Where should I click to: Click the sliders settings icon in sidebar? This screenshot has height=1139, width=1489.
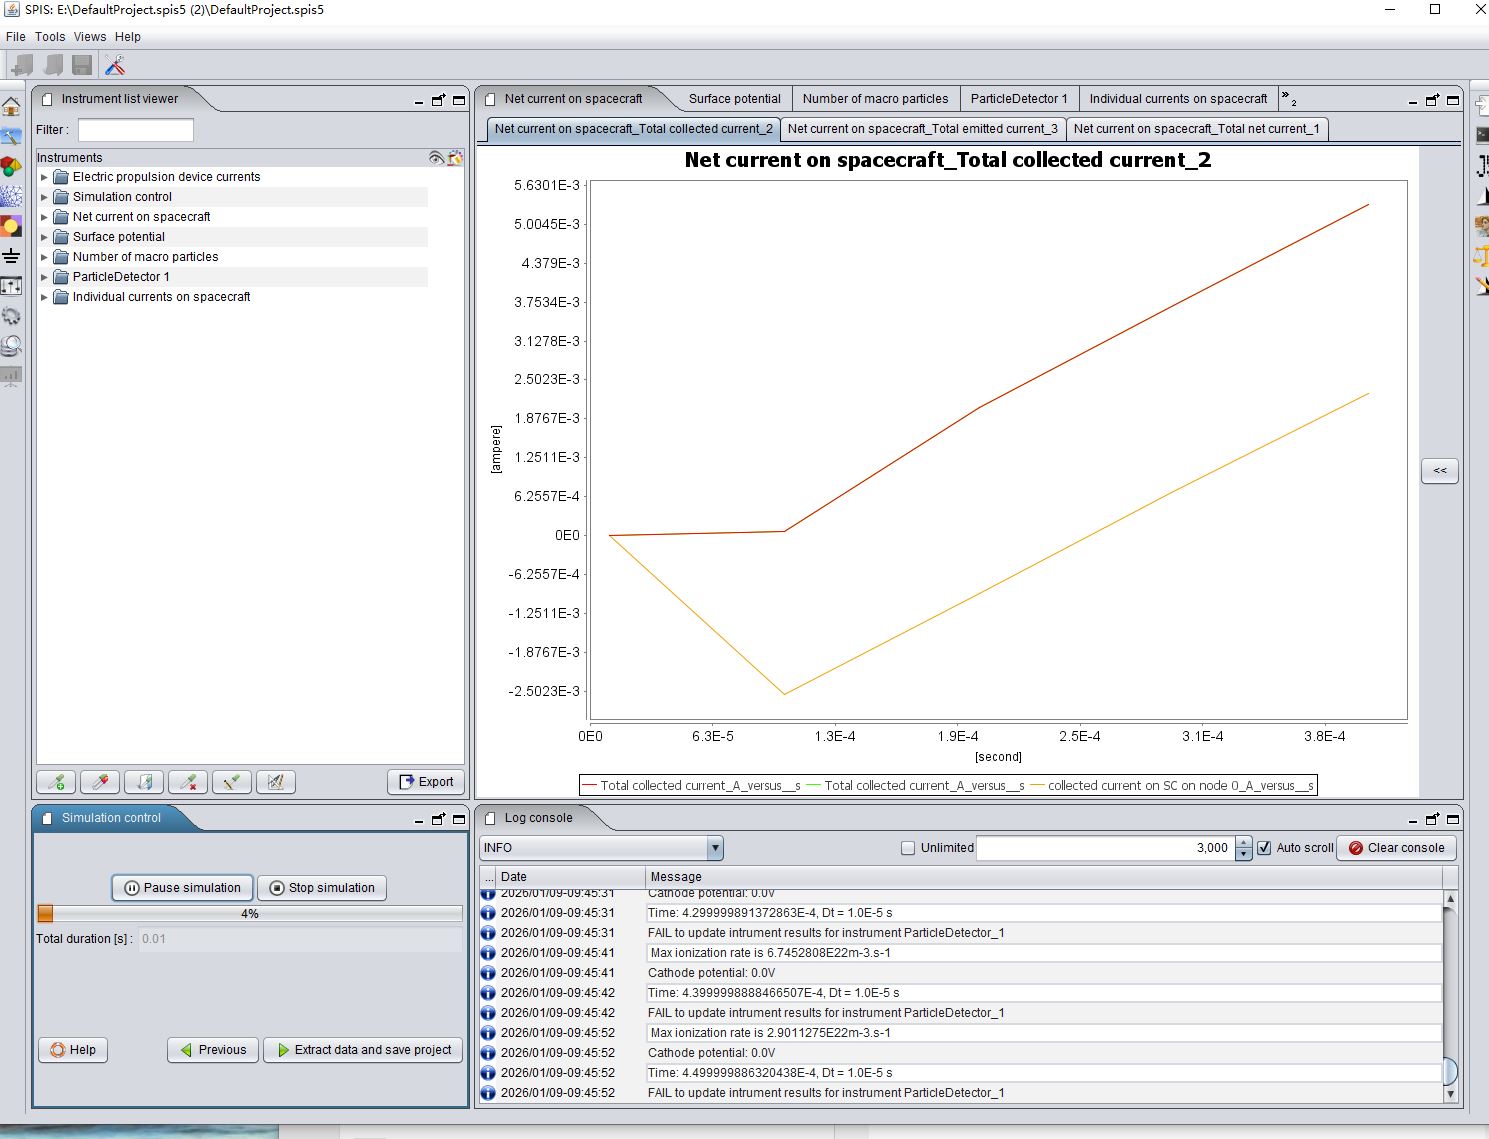11,286
